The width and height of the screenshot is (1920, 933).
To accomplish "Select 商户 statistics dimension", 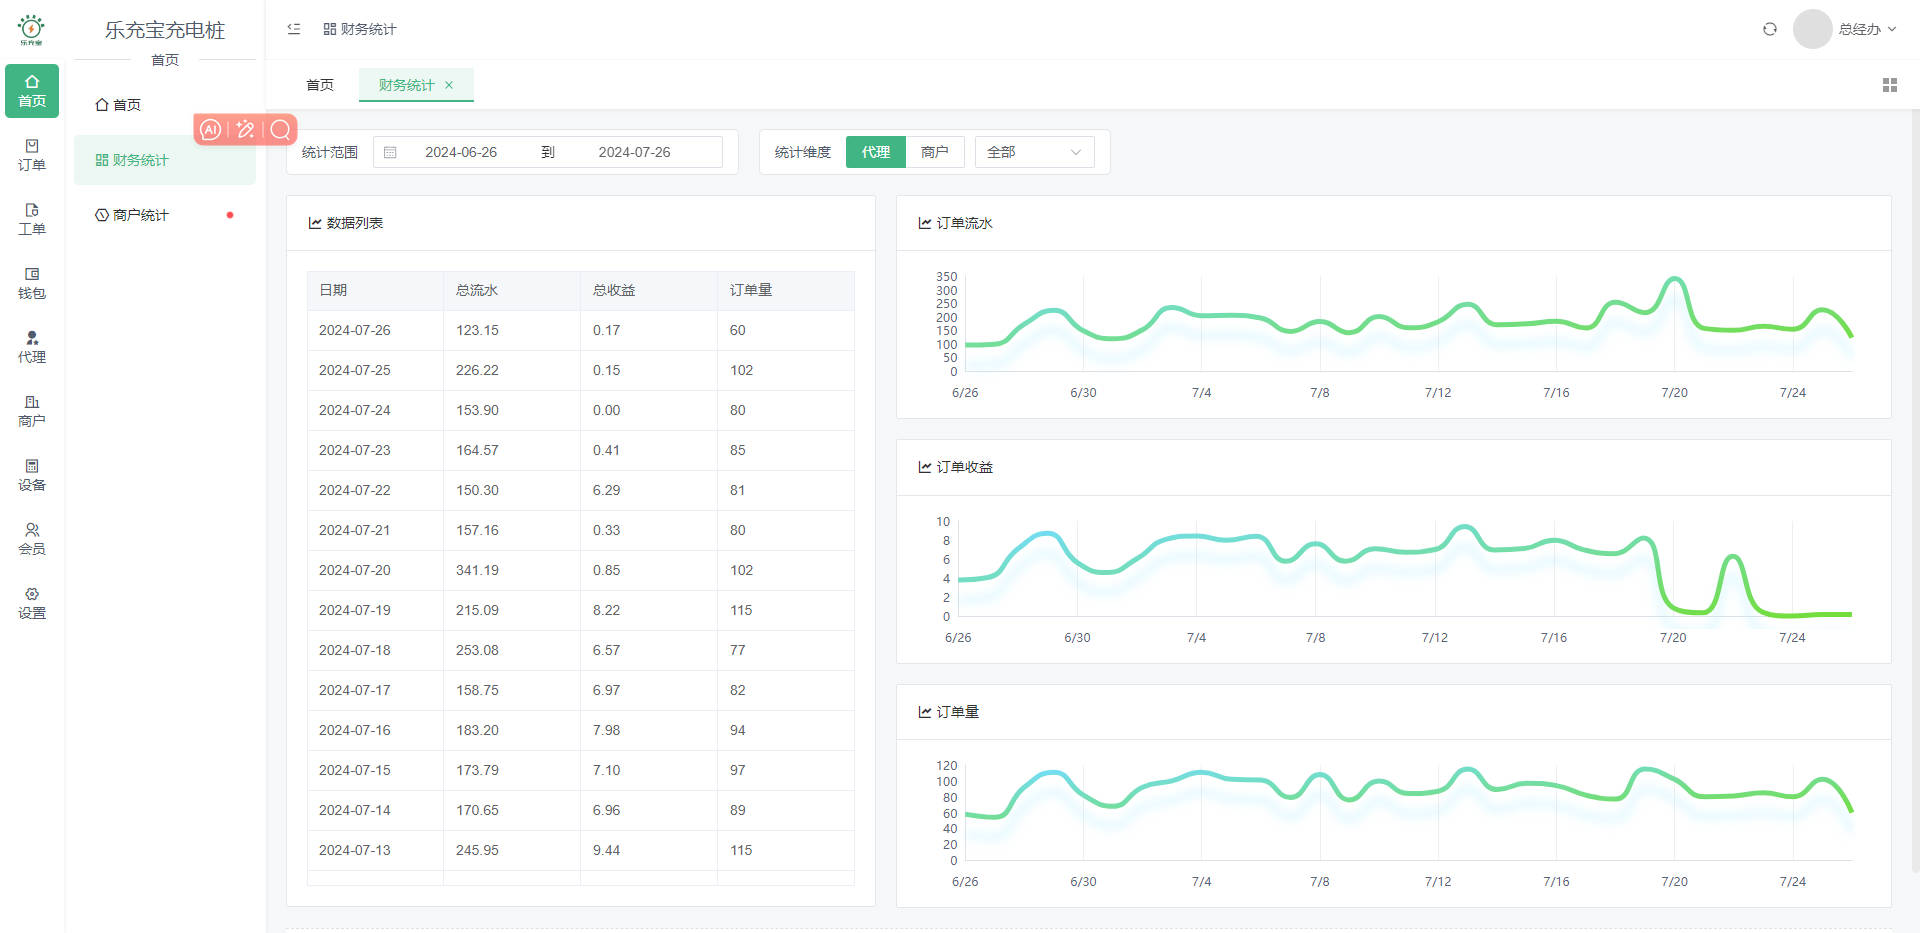I will pyautogui.click(x=935, y=152).
